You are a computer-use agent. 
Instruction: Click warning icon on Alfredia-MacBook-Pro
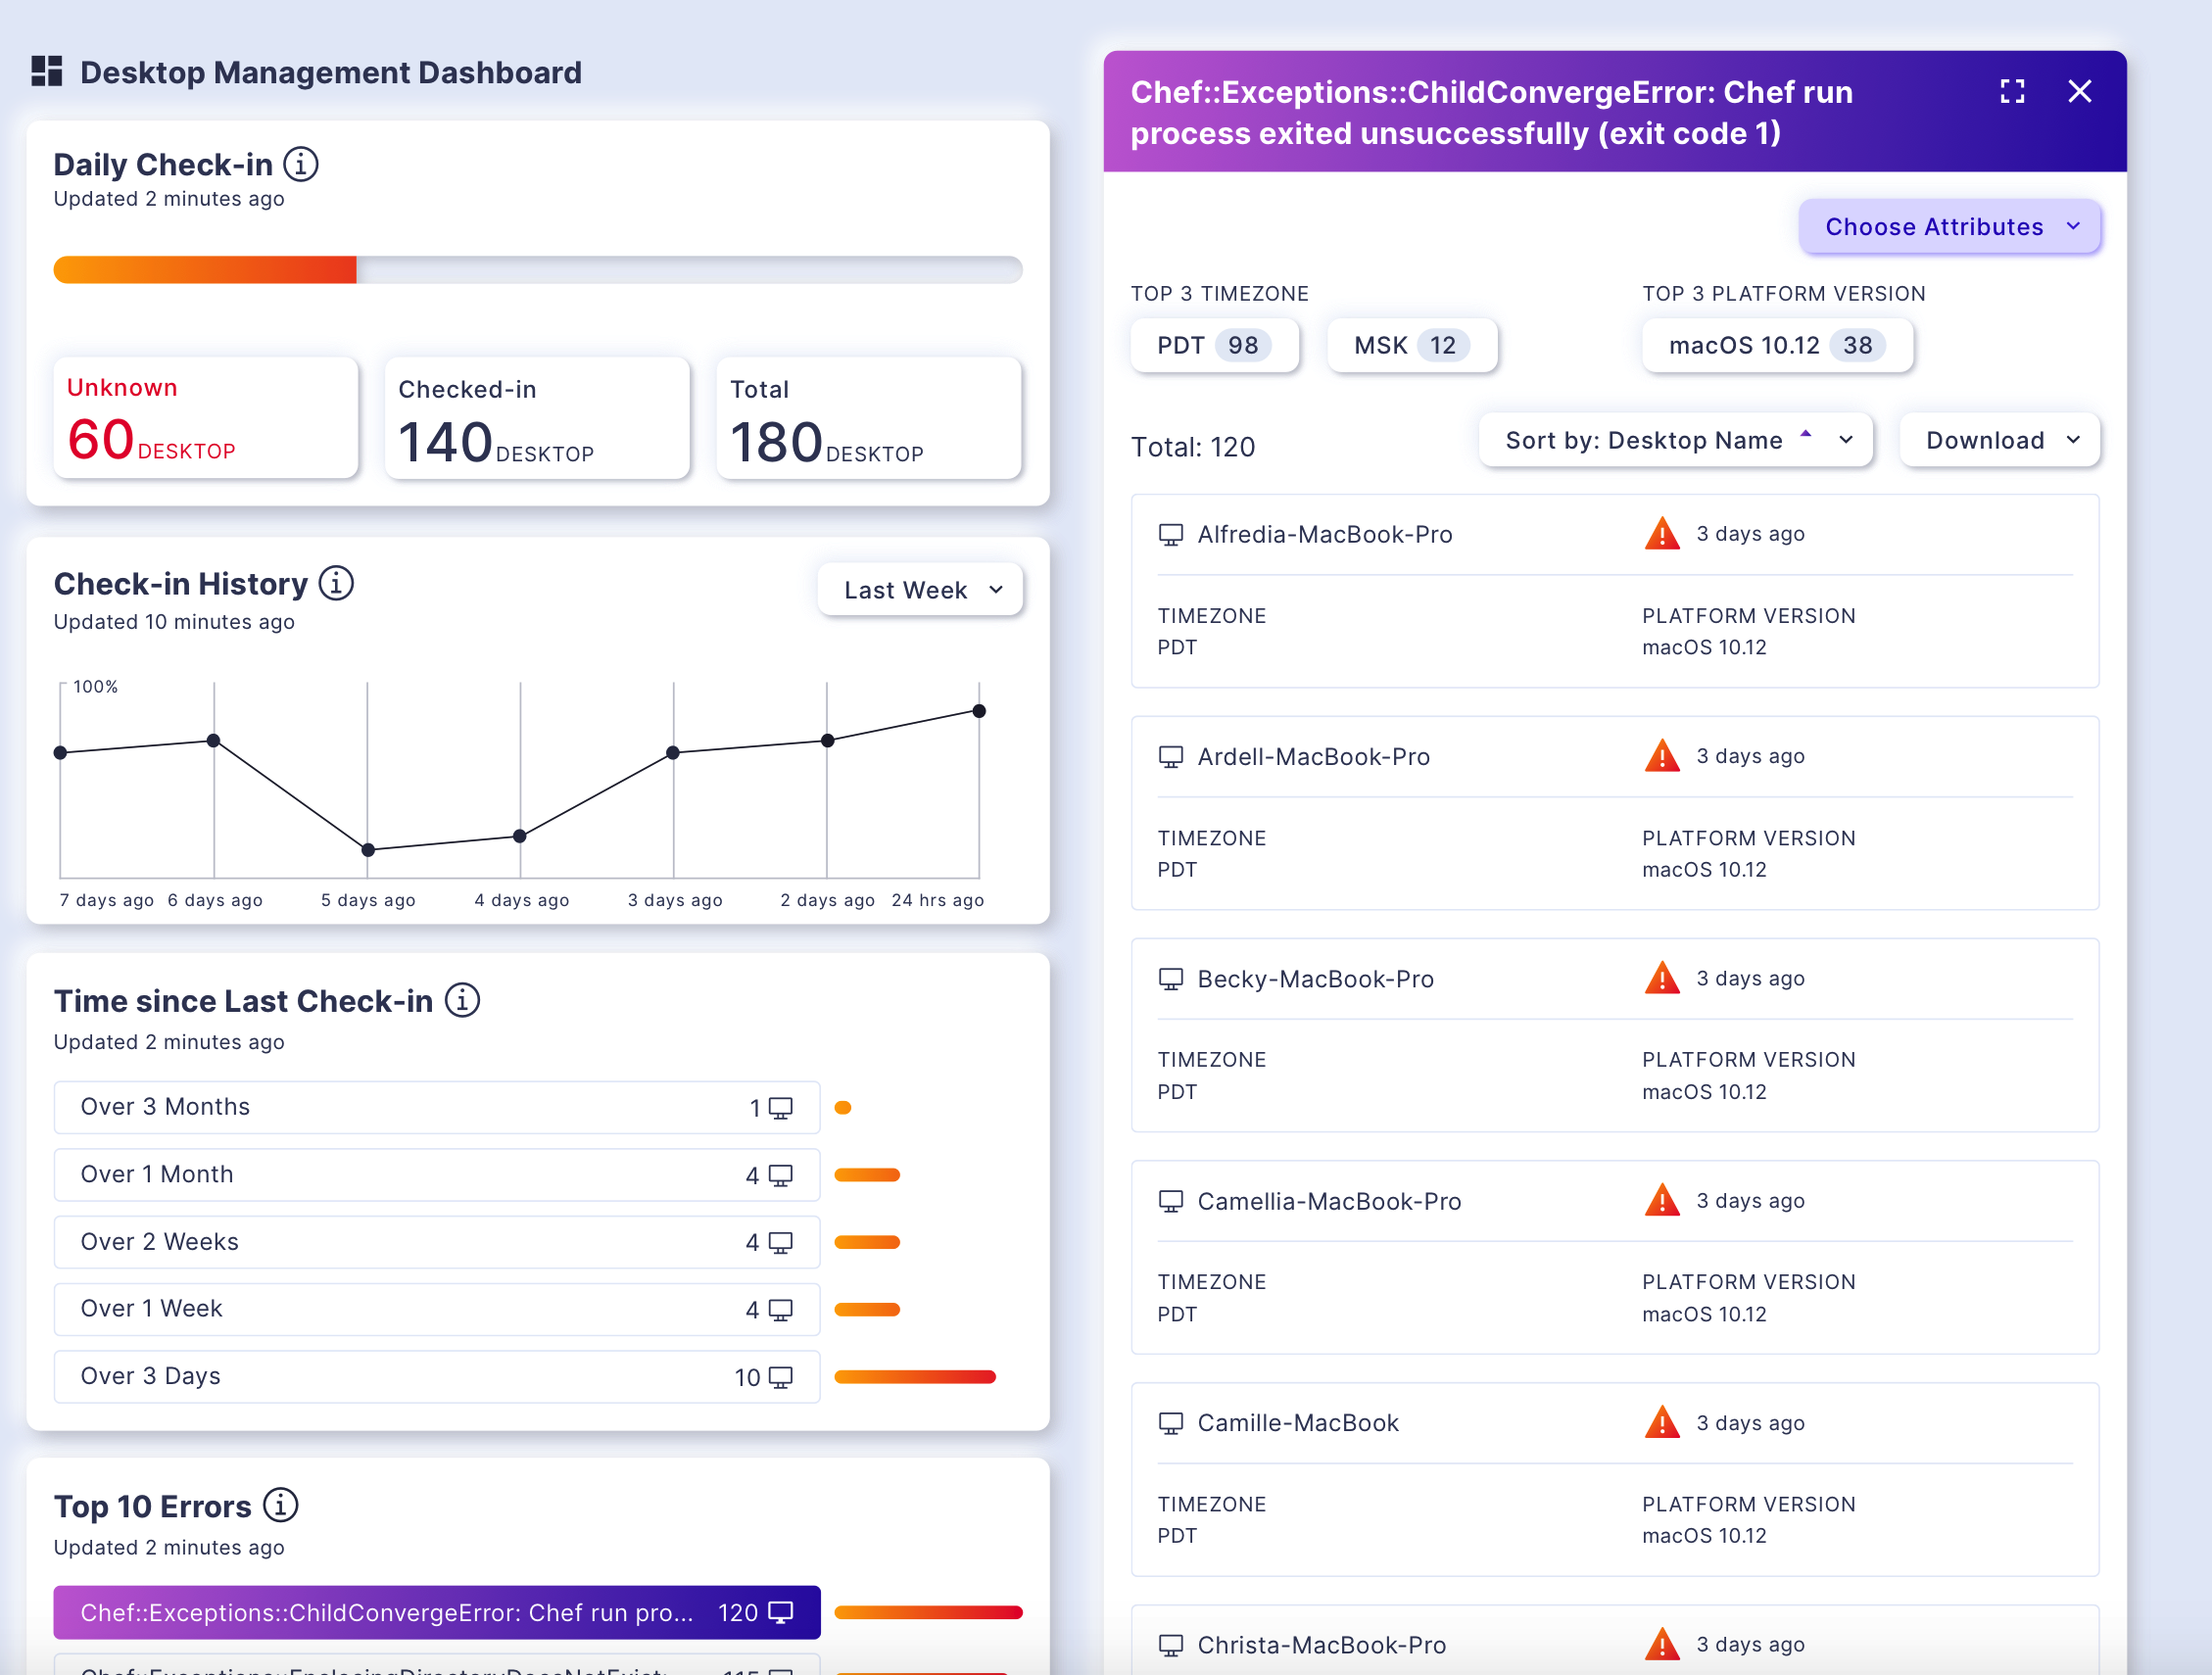[1662, 534]
